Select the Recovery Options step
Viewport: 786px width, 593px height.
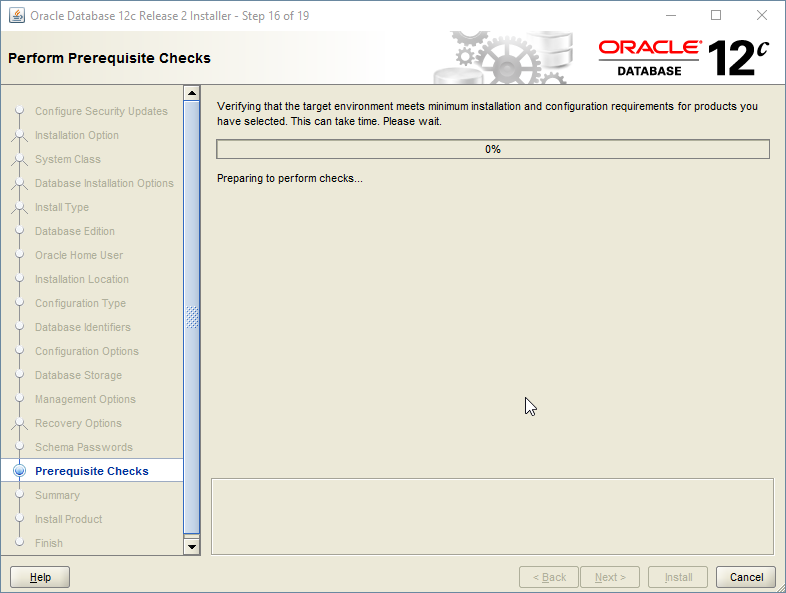point(78,424)
